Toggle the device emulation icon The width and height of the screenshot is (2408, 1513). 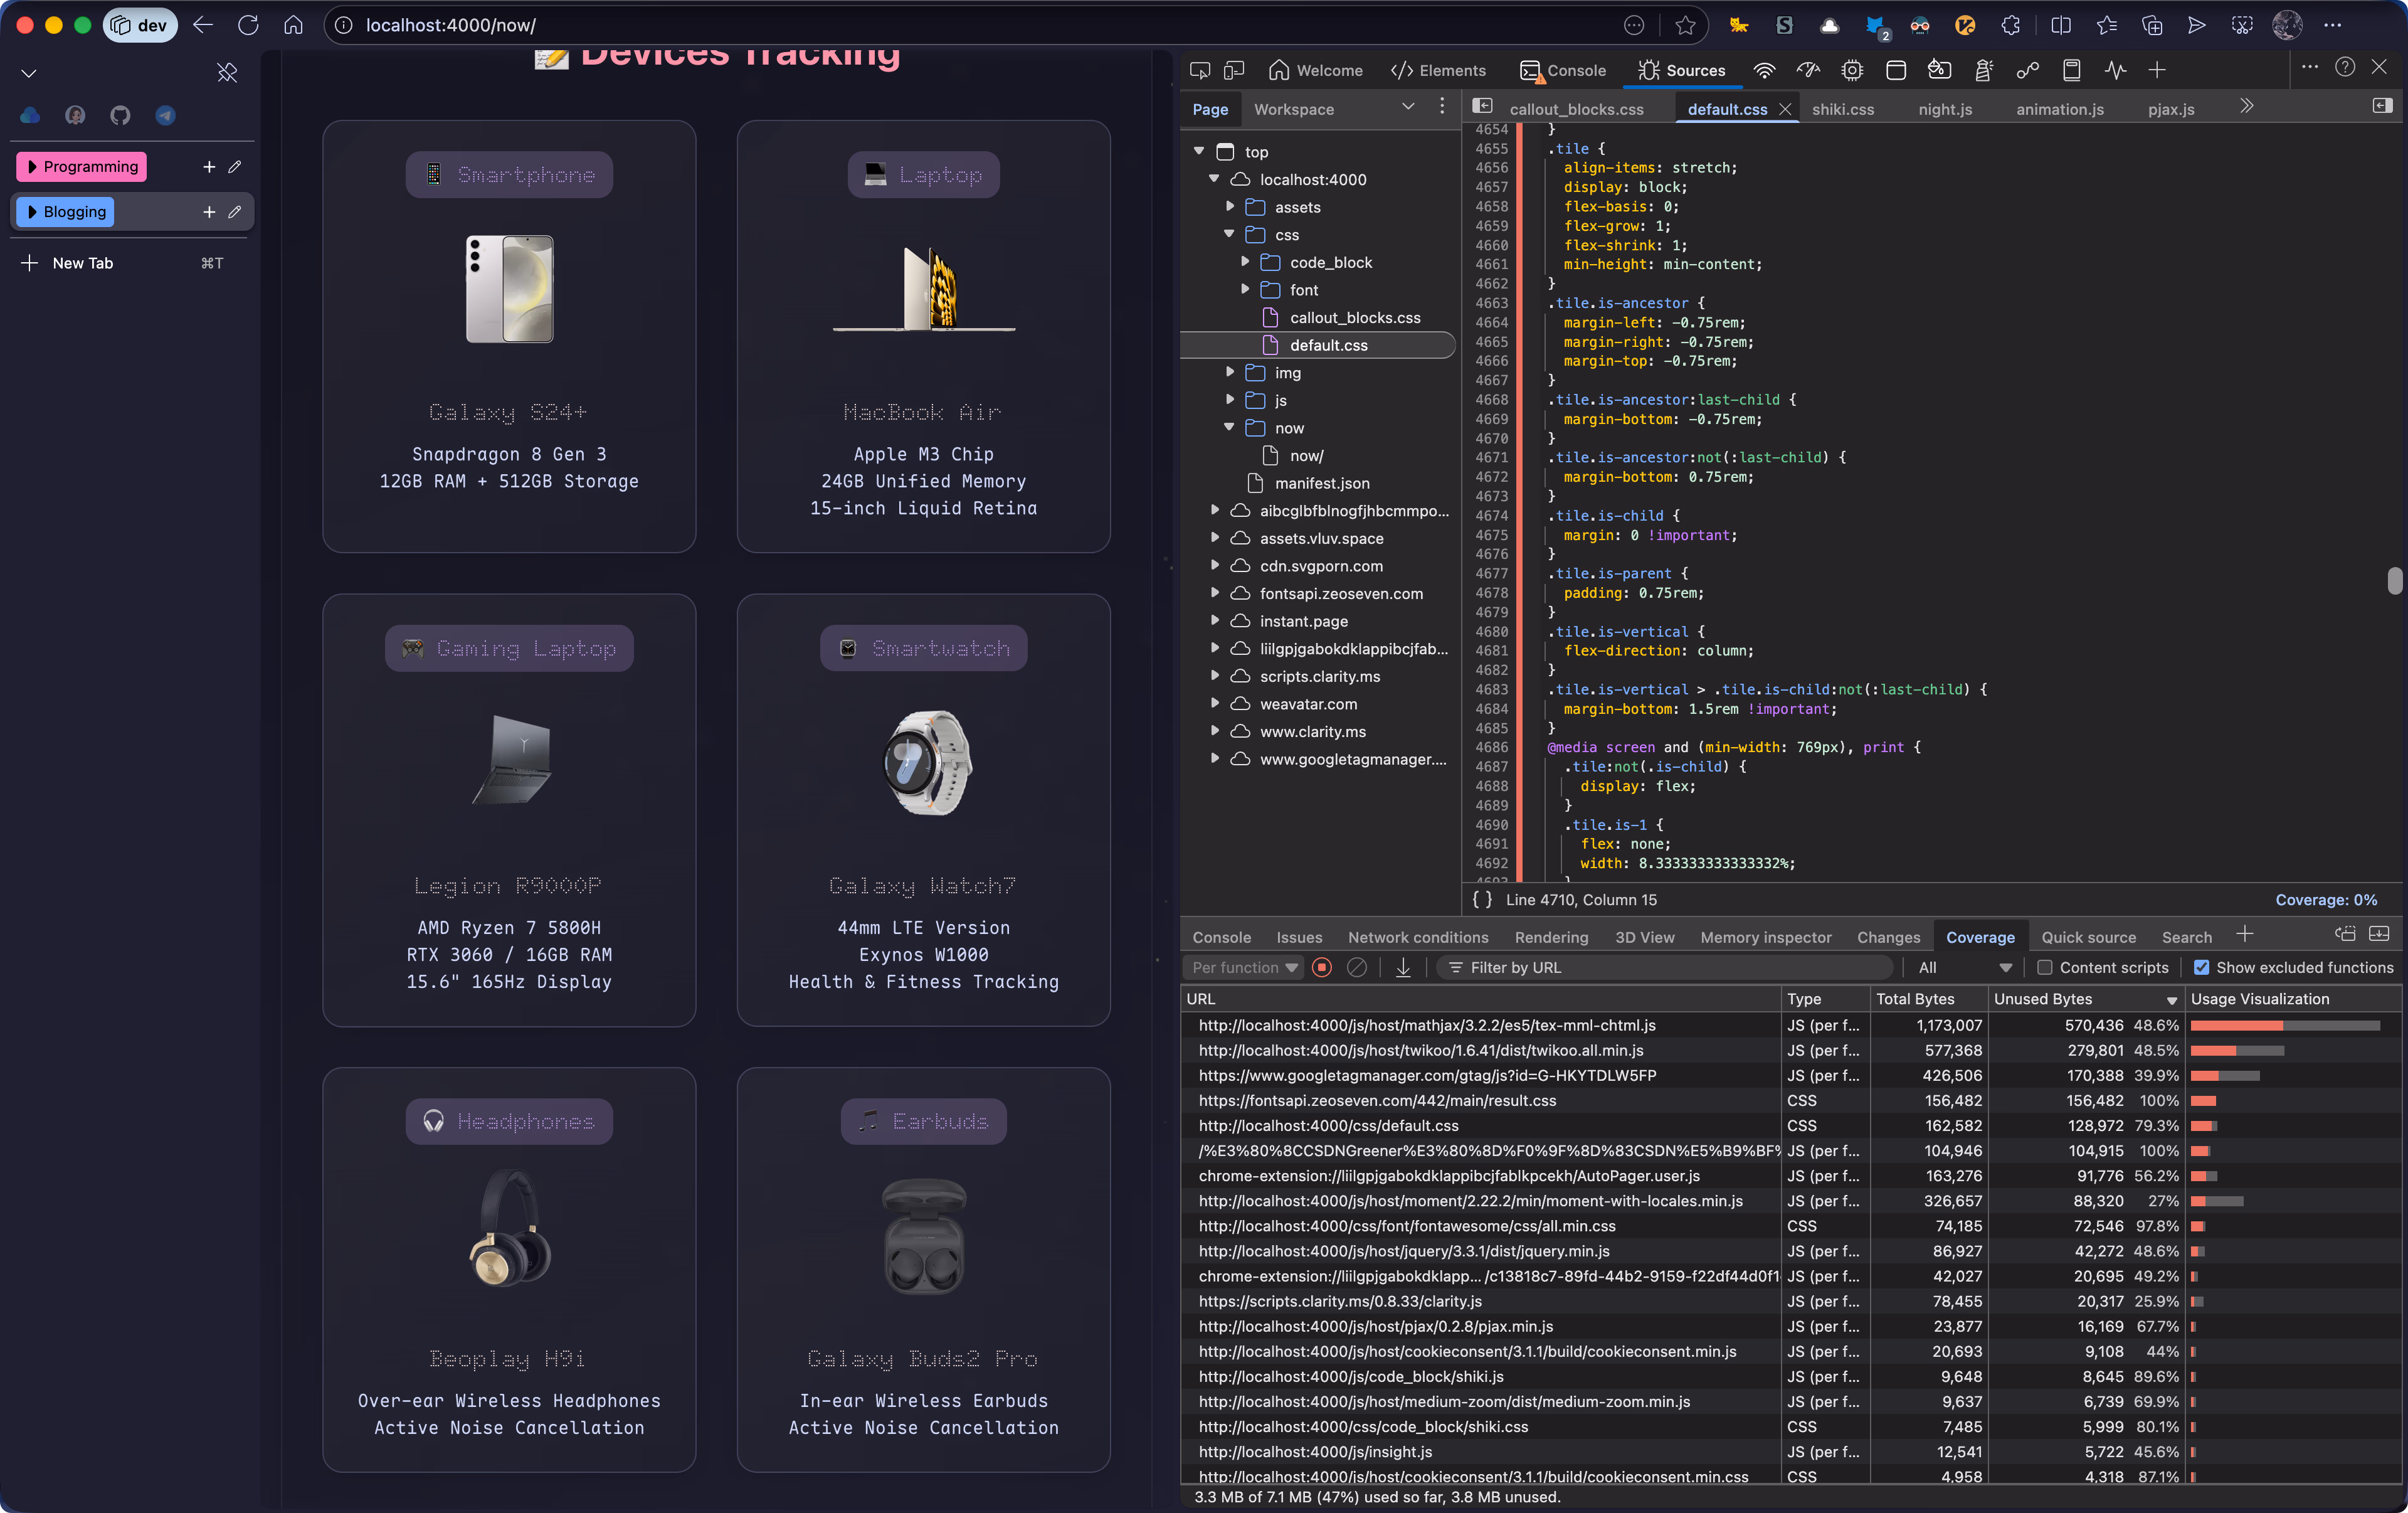point(1234,70)
